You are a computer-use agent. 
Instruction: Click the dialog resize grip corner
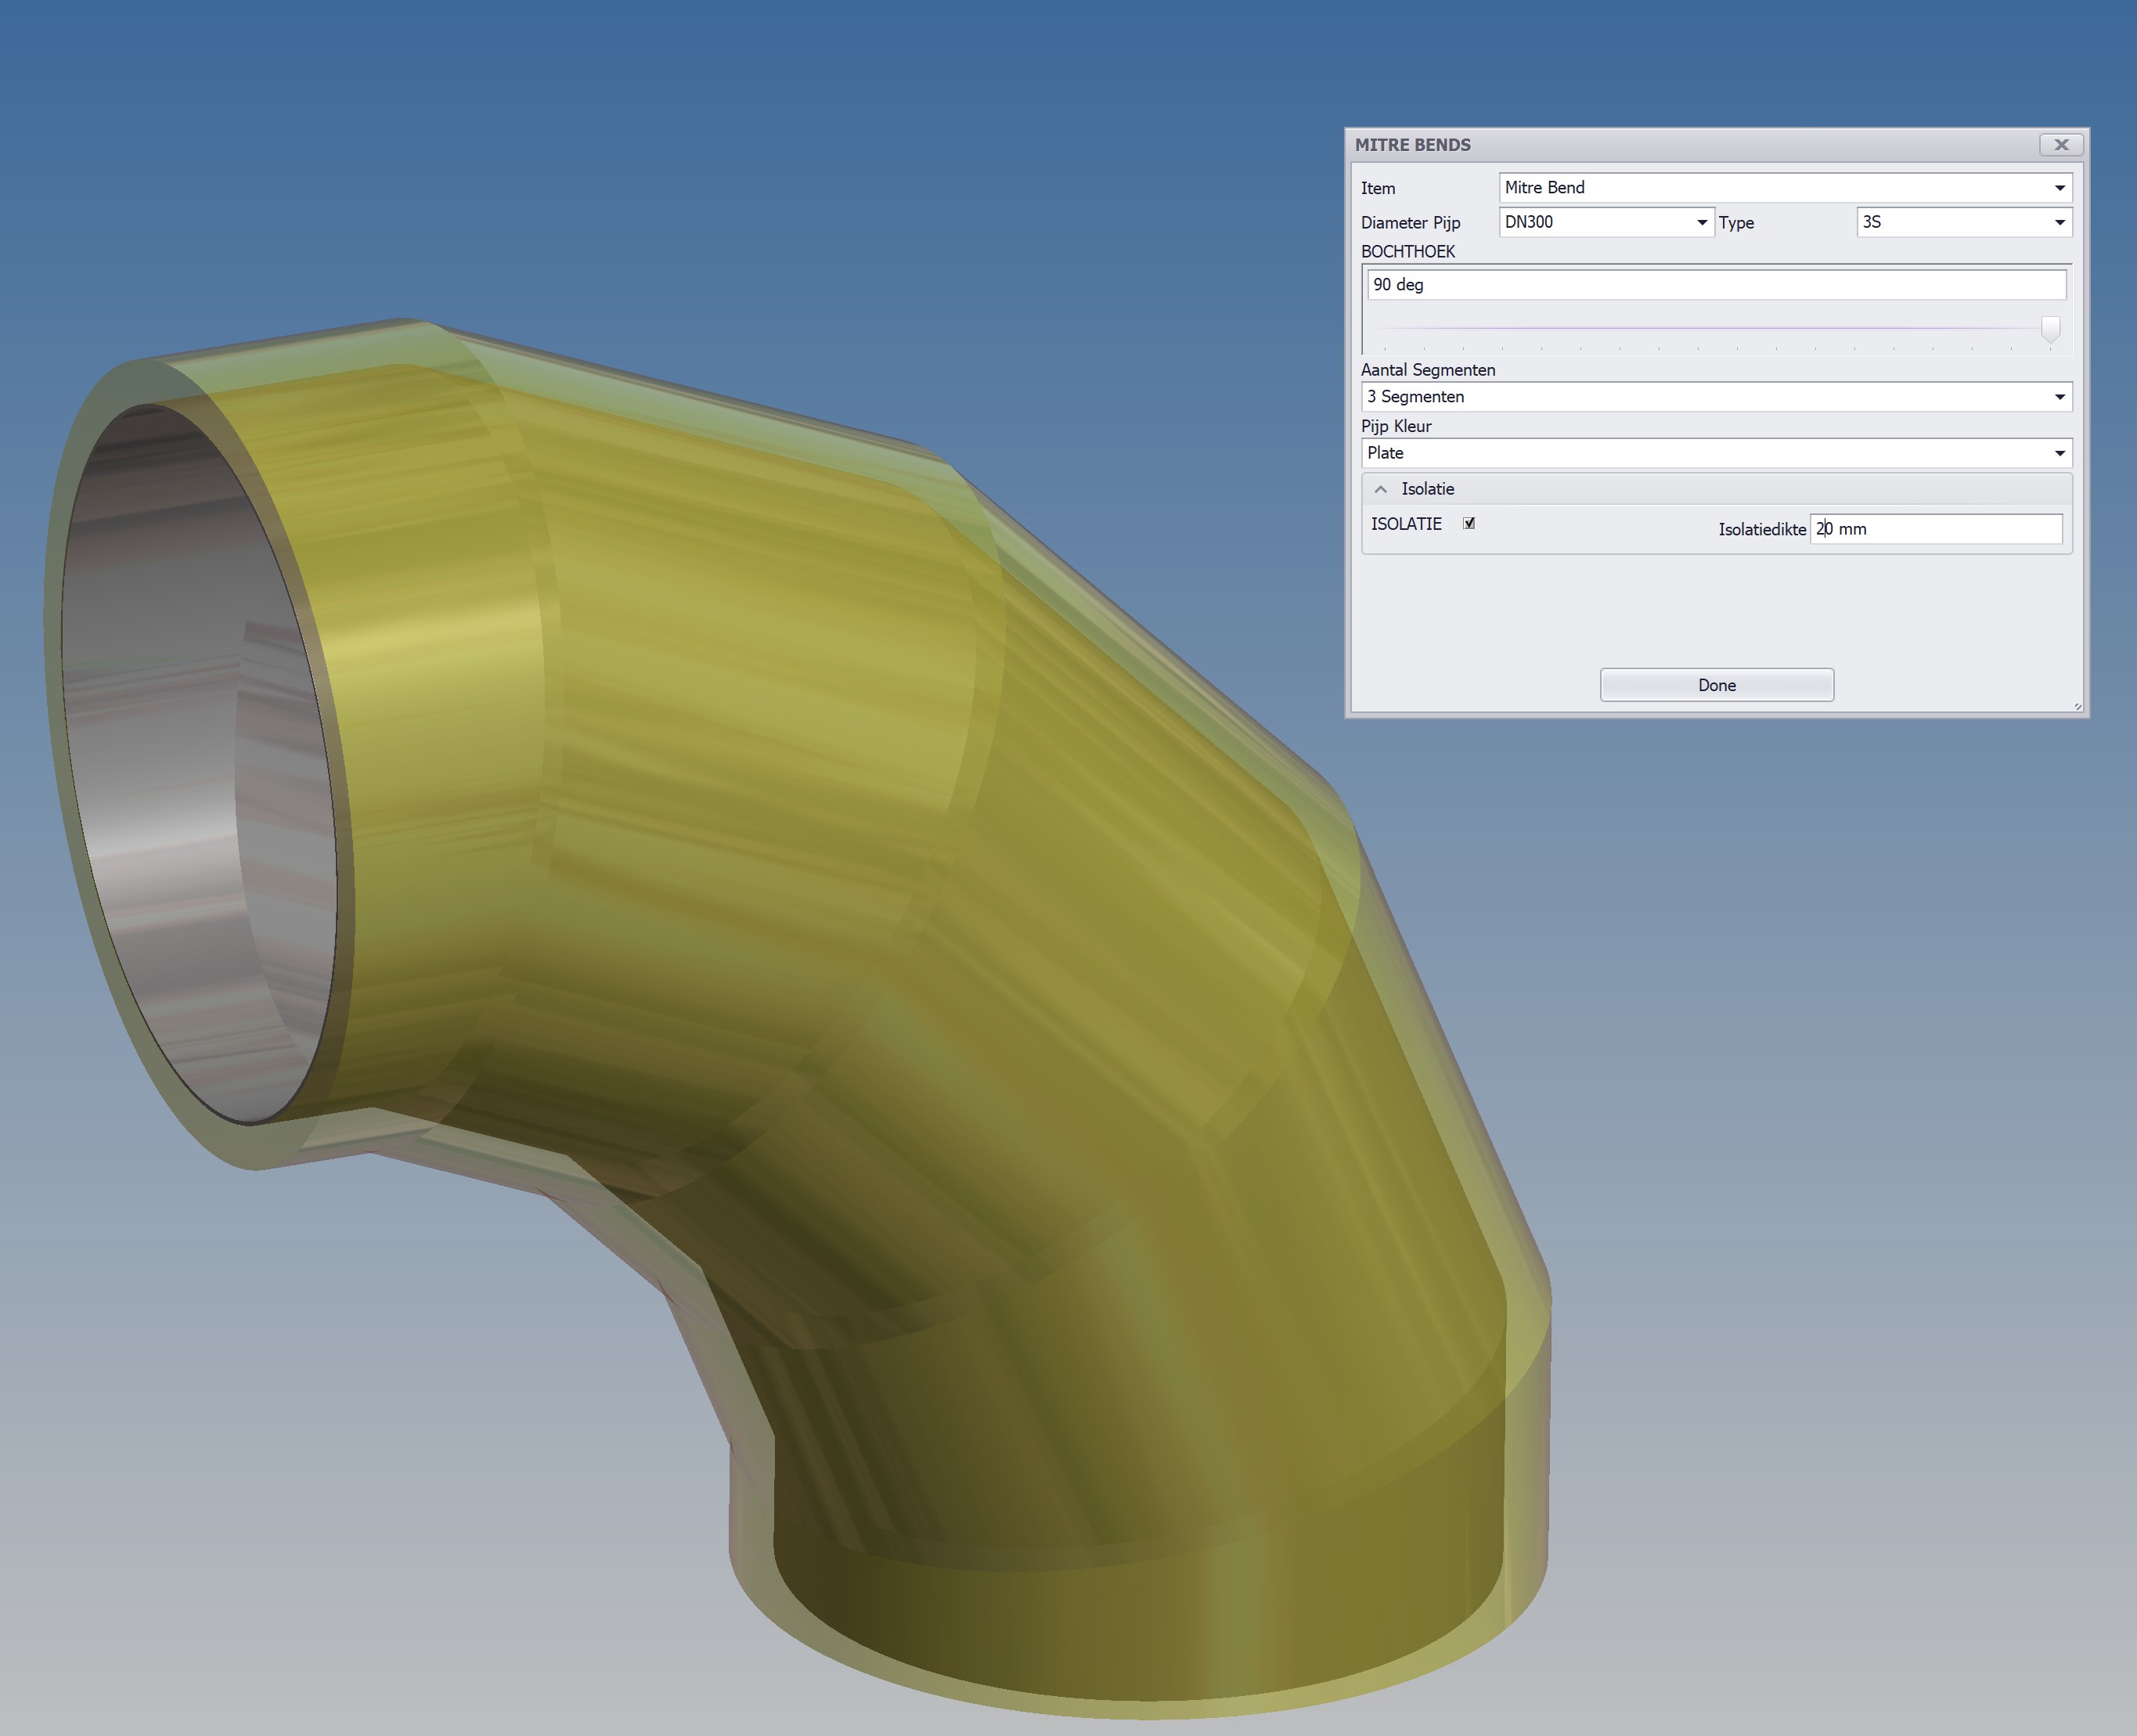2077,706
